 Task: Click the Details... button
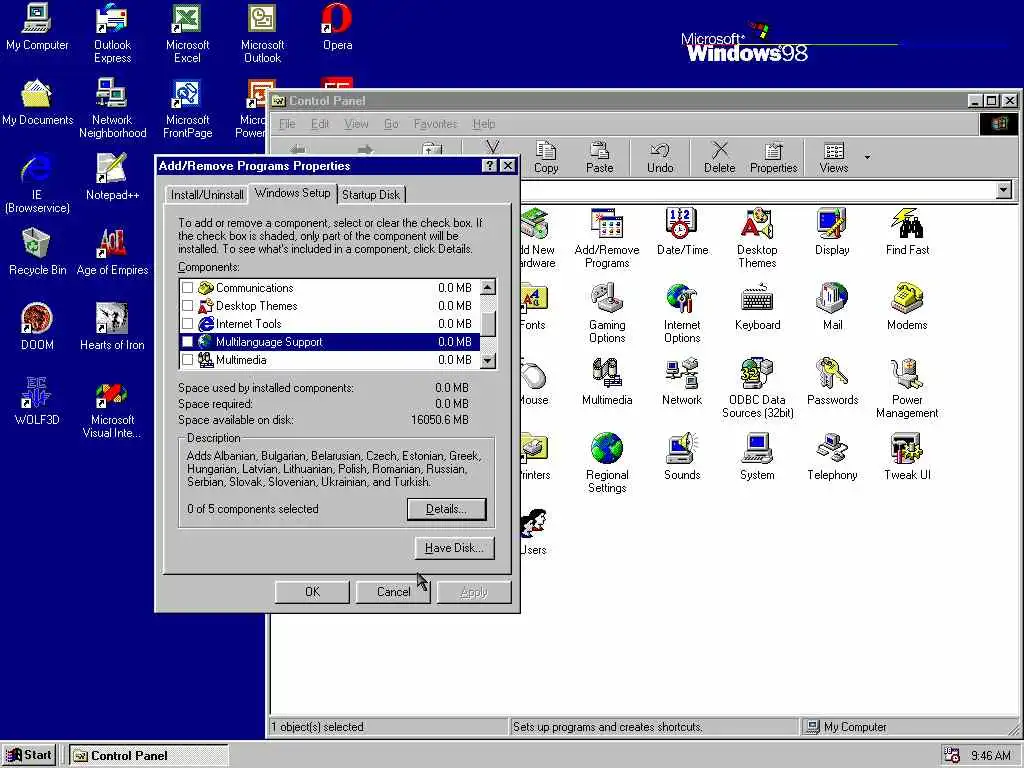447,509
